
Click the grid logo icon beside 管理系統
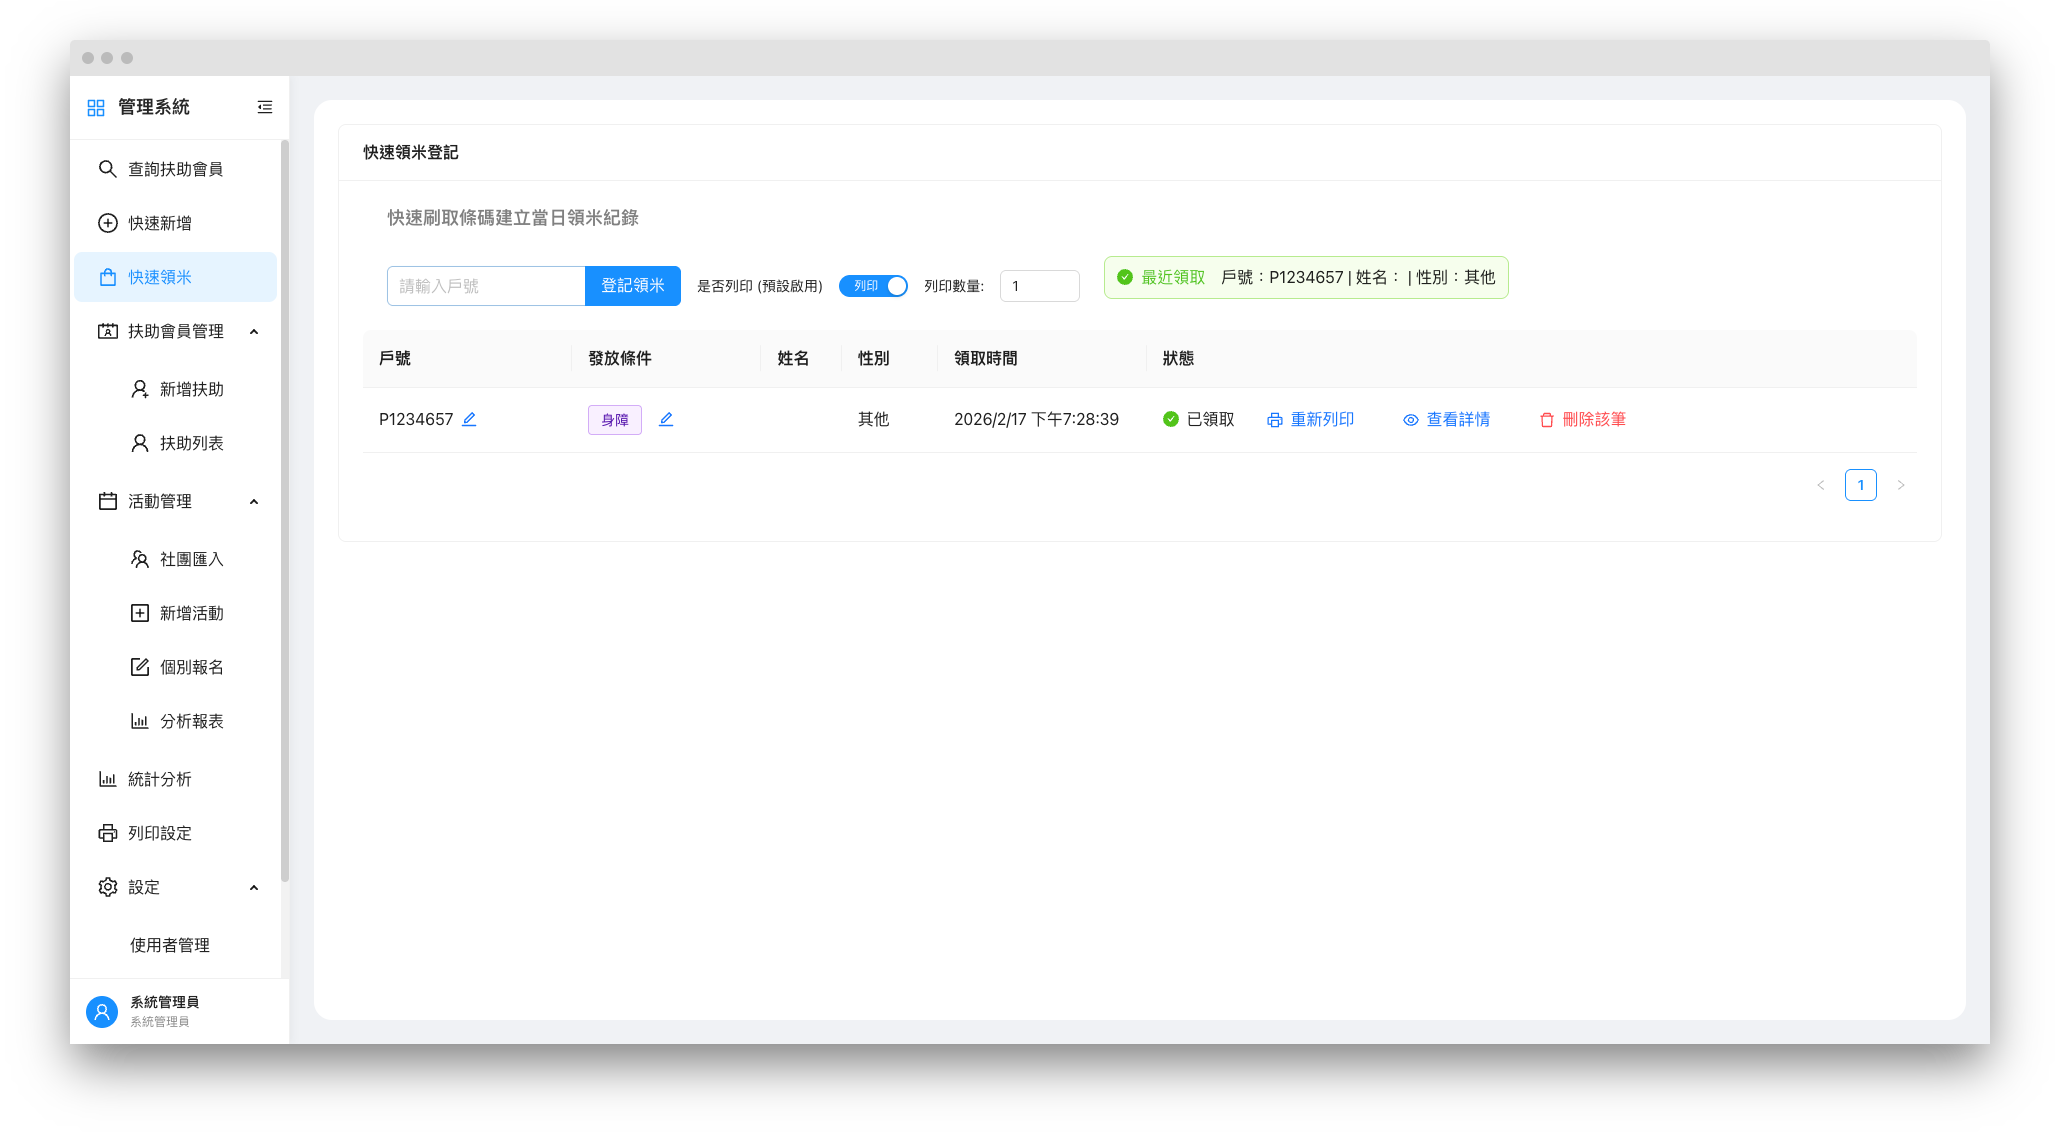(x=96, y=108)
